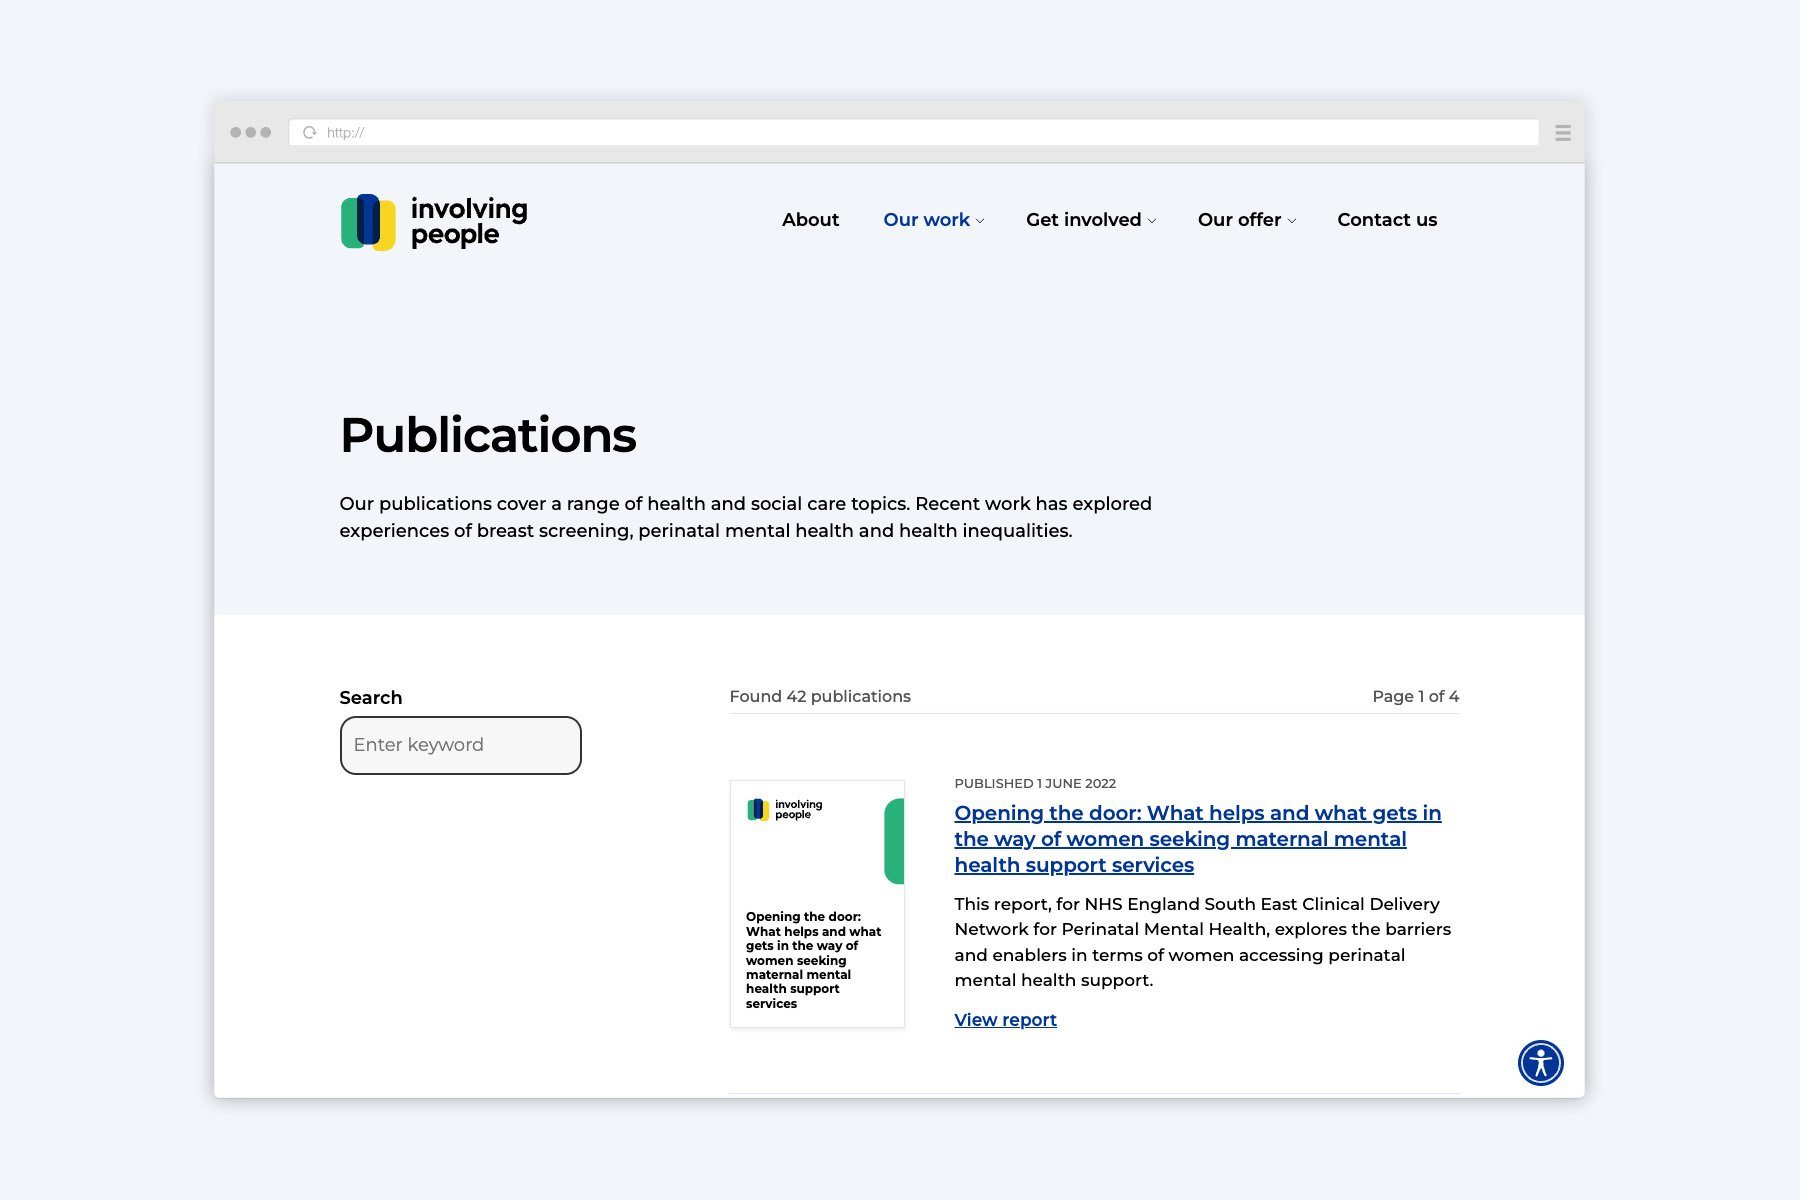The height and width of the screenshot is (1200, 1800).
Task: Click the browser address bar
Action: [x=914, y=132]
